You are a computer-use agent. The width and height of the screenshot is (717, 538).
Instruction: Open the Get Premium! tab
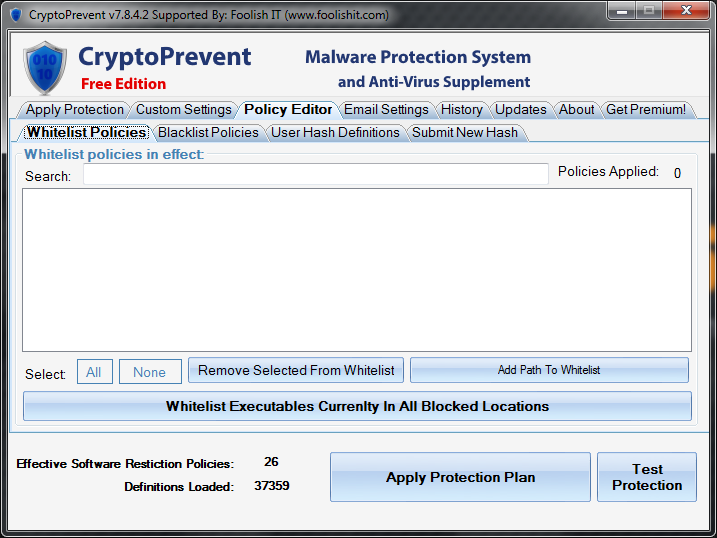click(x=646, y=110)
